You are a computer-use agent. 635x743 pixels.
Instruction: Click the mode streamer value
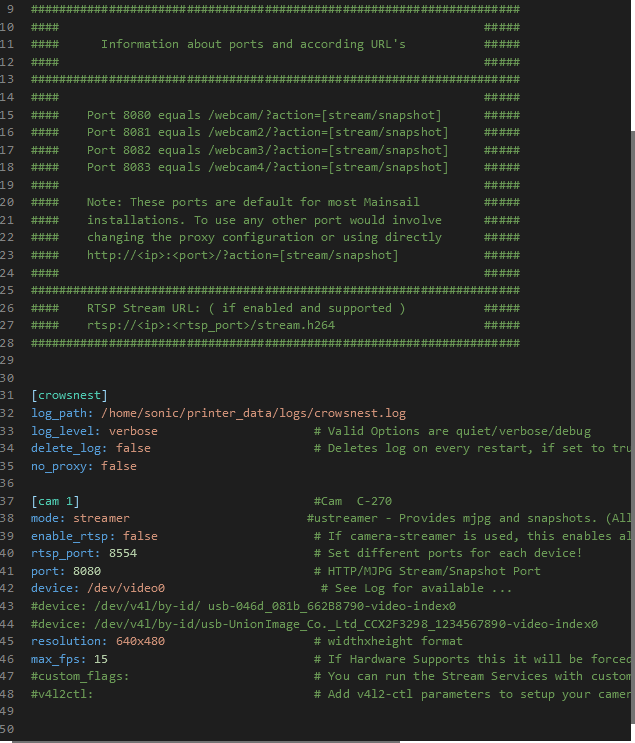pyautogui.click(x=101, y=518)
